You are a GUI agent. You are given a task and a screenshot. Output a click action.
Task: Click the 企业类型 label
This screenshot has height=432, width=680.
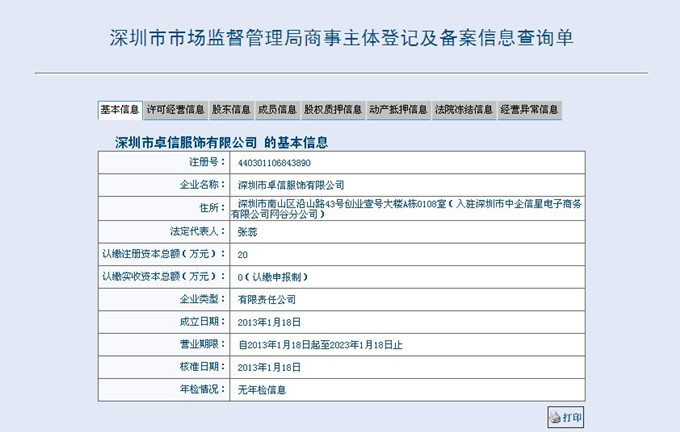point(203,299)
